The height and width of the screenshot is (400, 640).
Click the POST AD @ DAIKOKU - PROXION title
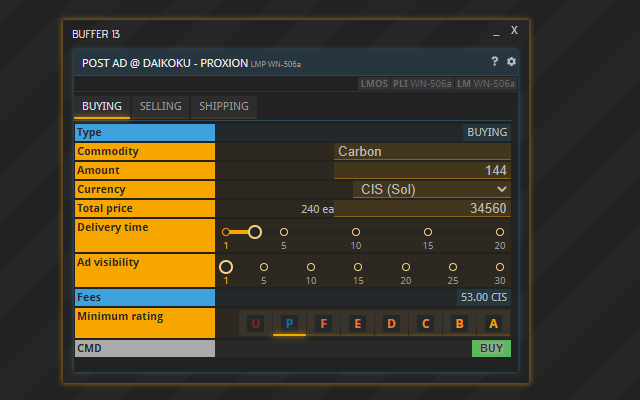[165, 63]
